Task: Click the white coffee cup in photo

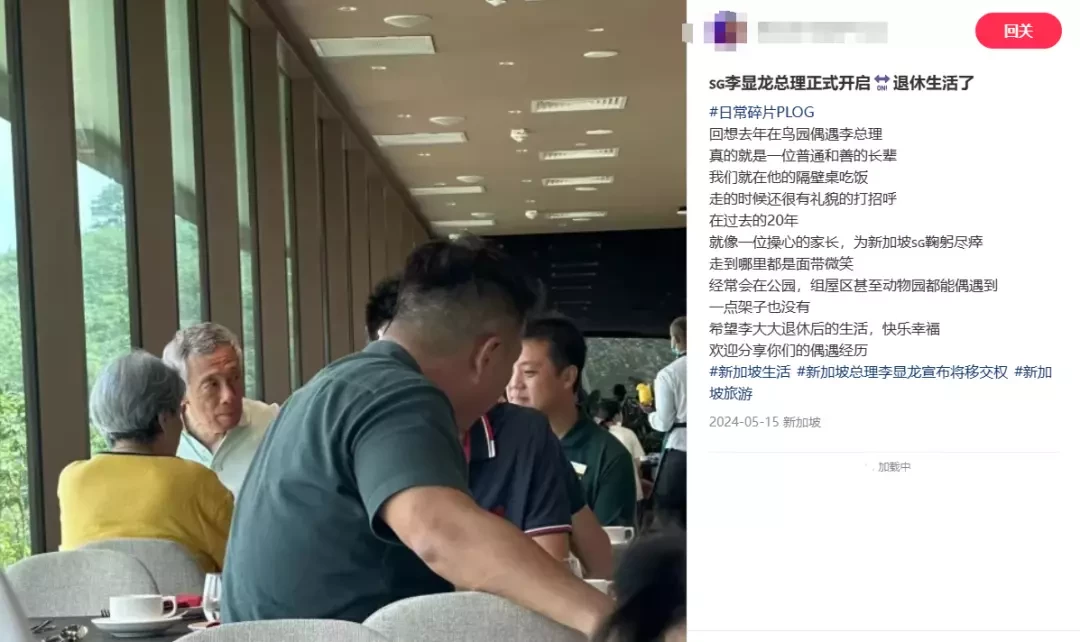Action: 141,608
